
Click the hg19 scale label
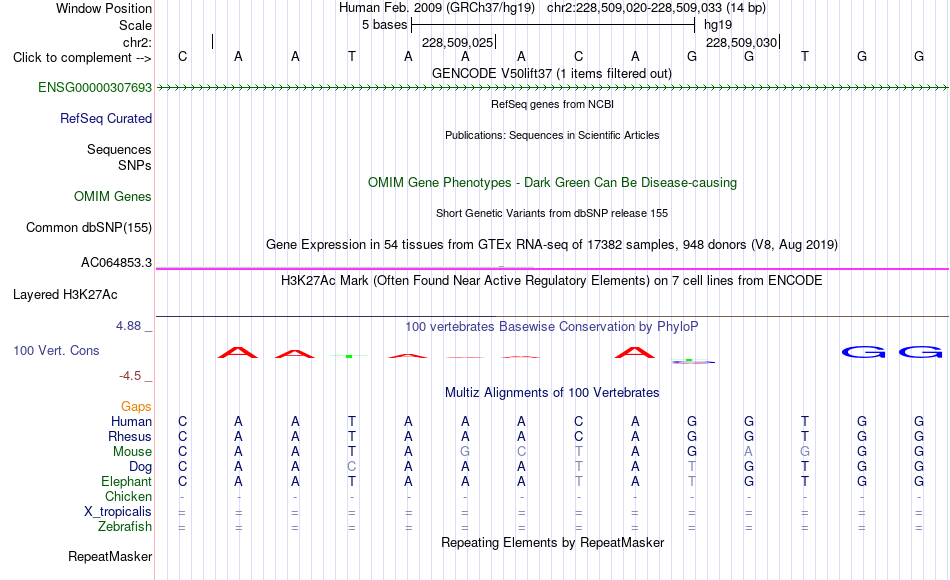pos(718,25)
